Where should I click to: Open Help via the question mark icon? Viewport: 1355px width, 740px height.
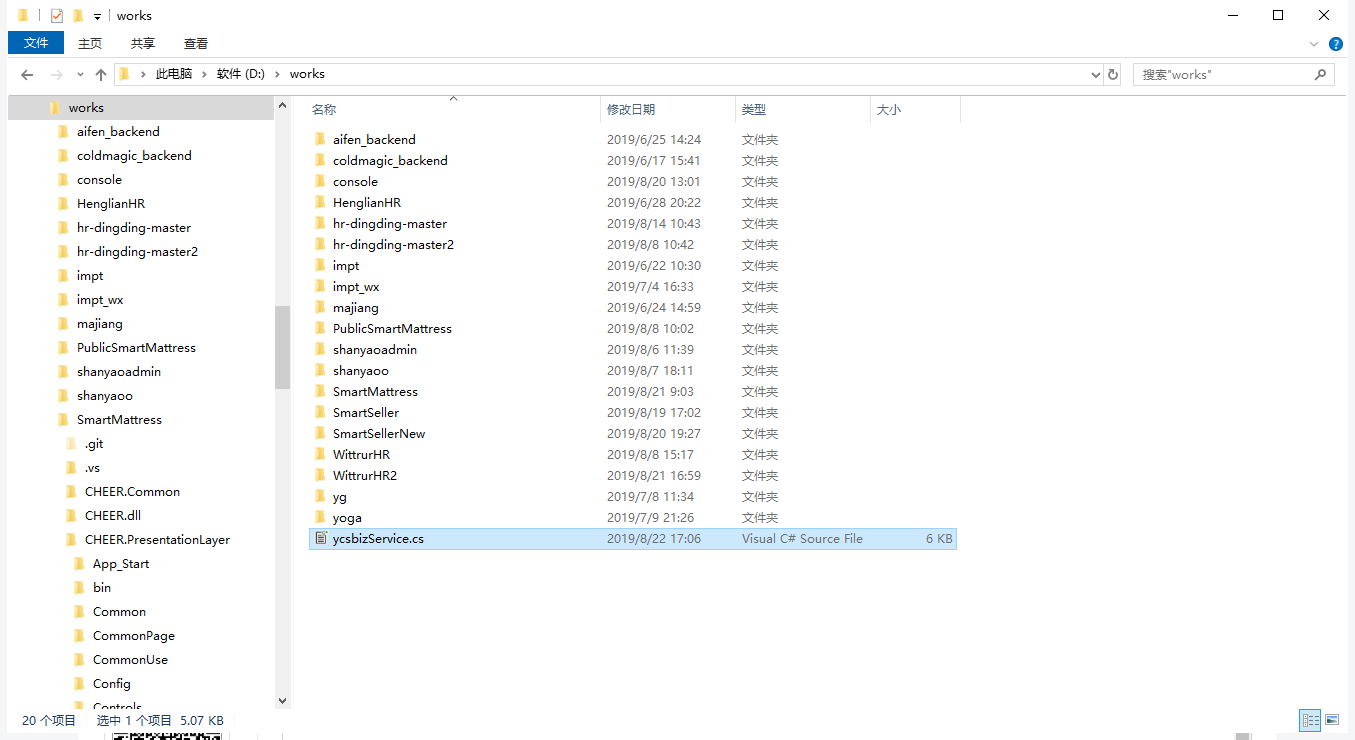(1336, 43)
